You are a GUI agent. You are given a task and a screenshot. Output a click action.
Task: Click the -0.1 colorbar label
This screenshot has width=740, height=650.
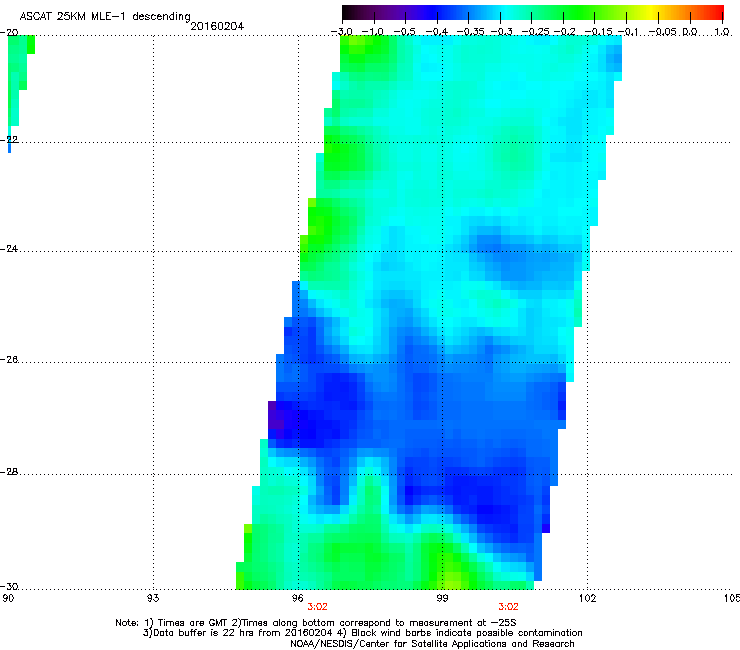(628, 32)
